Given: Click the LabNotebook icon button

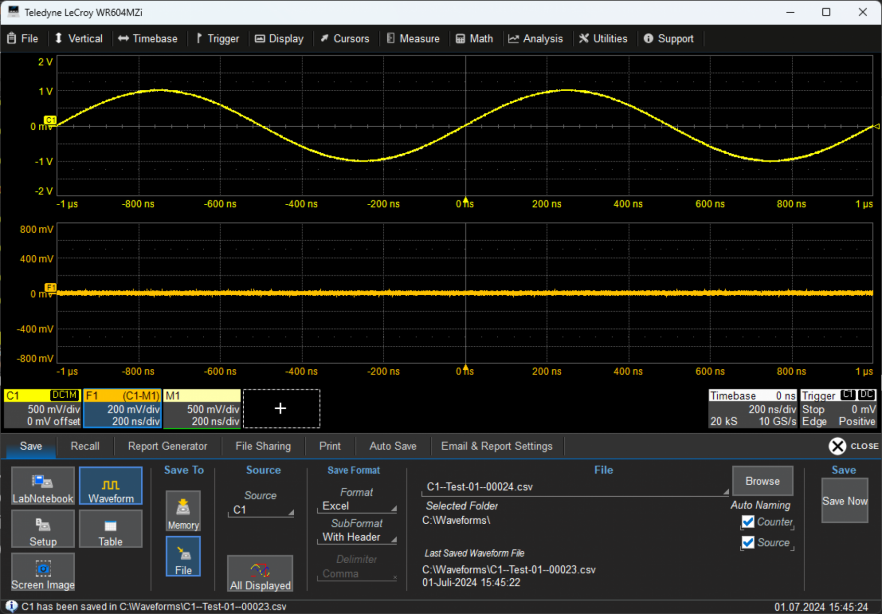Looking at the screenshot, I should (43, 486).
